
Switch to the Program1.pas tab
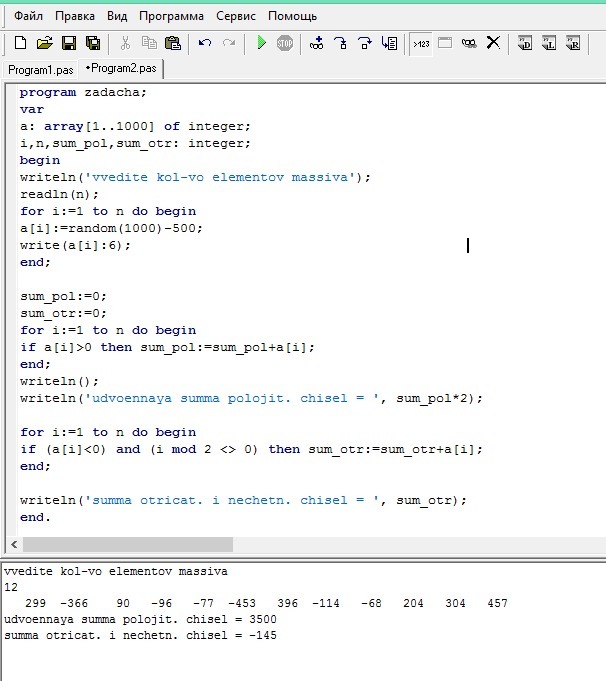40,70
